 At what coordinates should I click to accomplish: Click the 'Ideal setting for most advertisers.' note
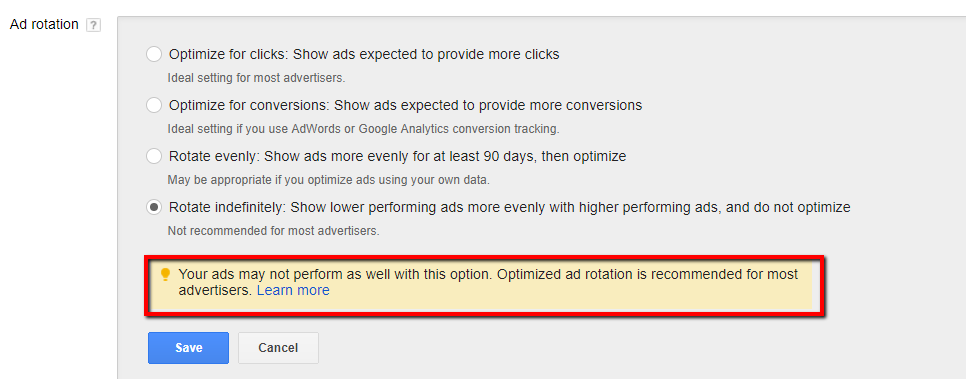[256, 78]
